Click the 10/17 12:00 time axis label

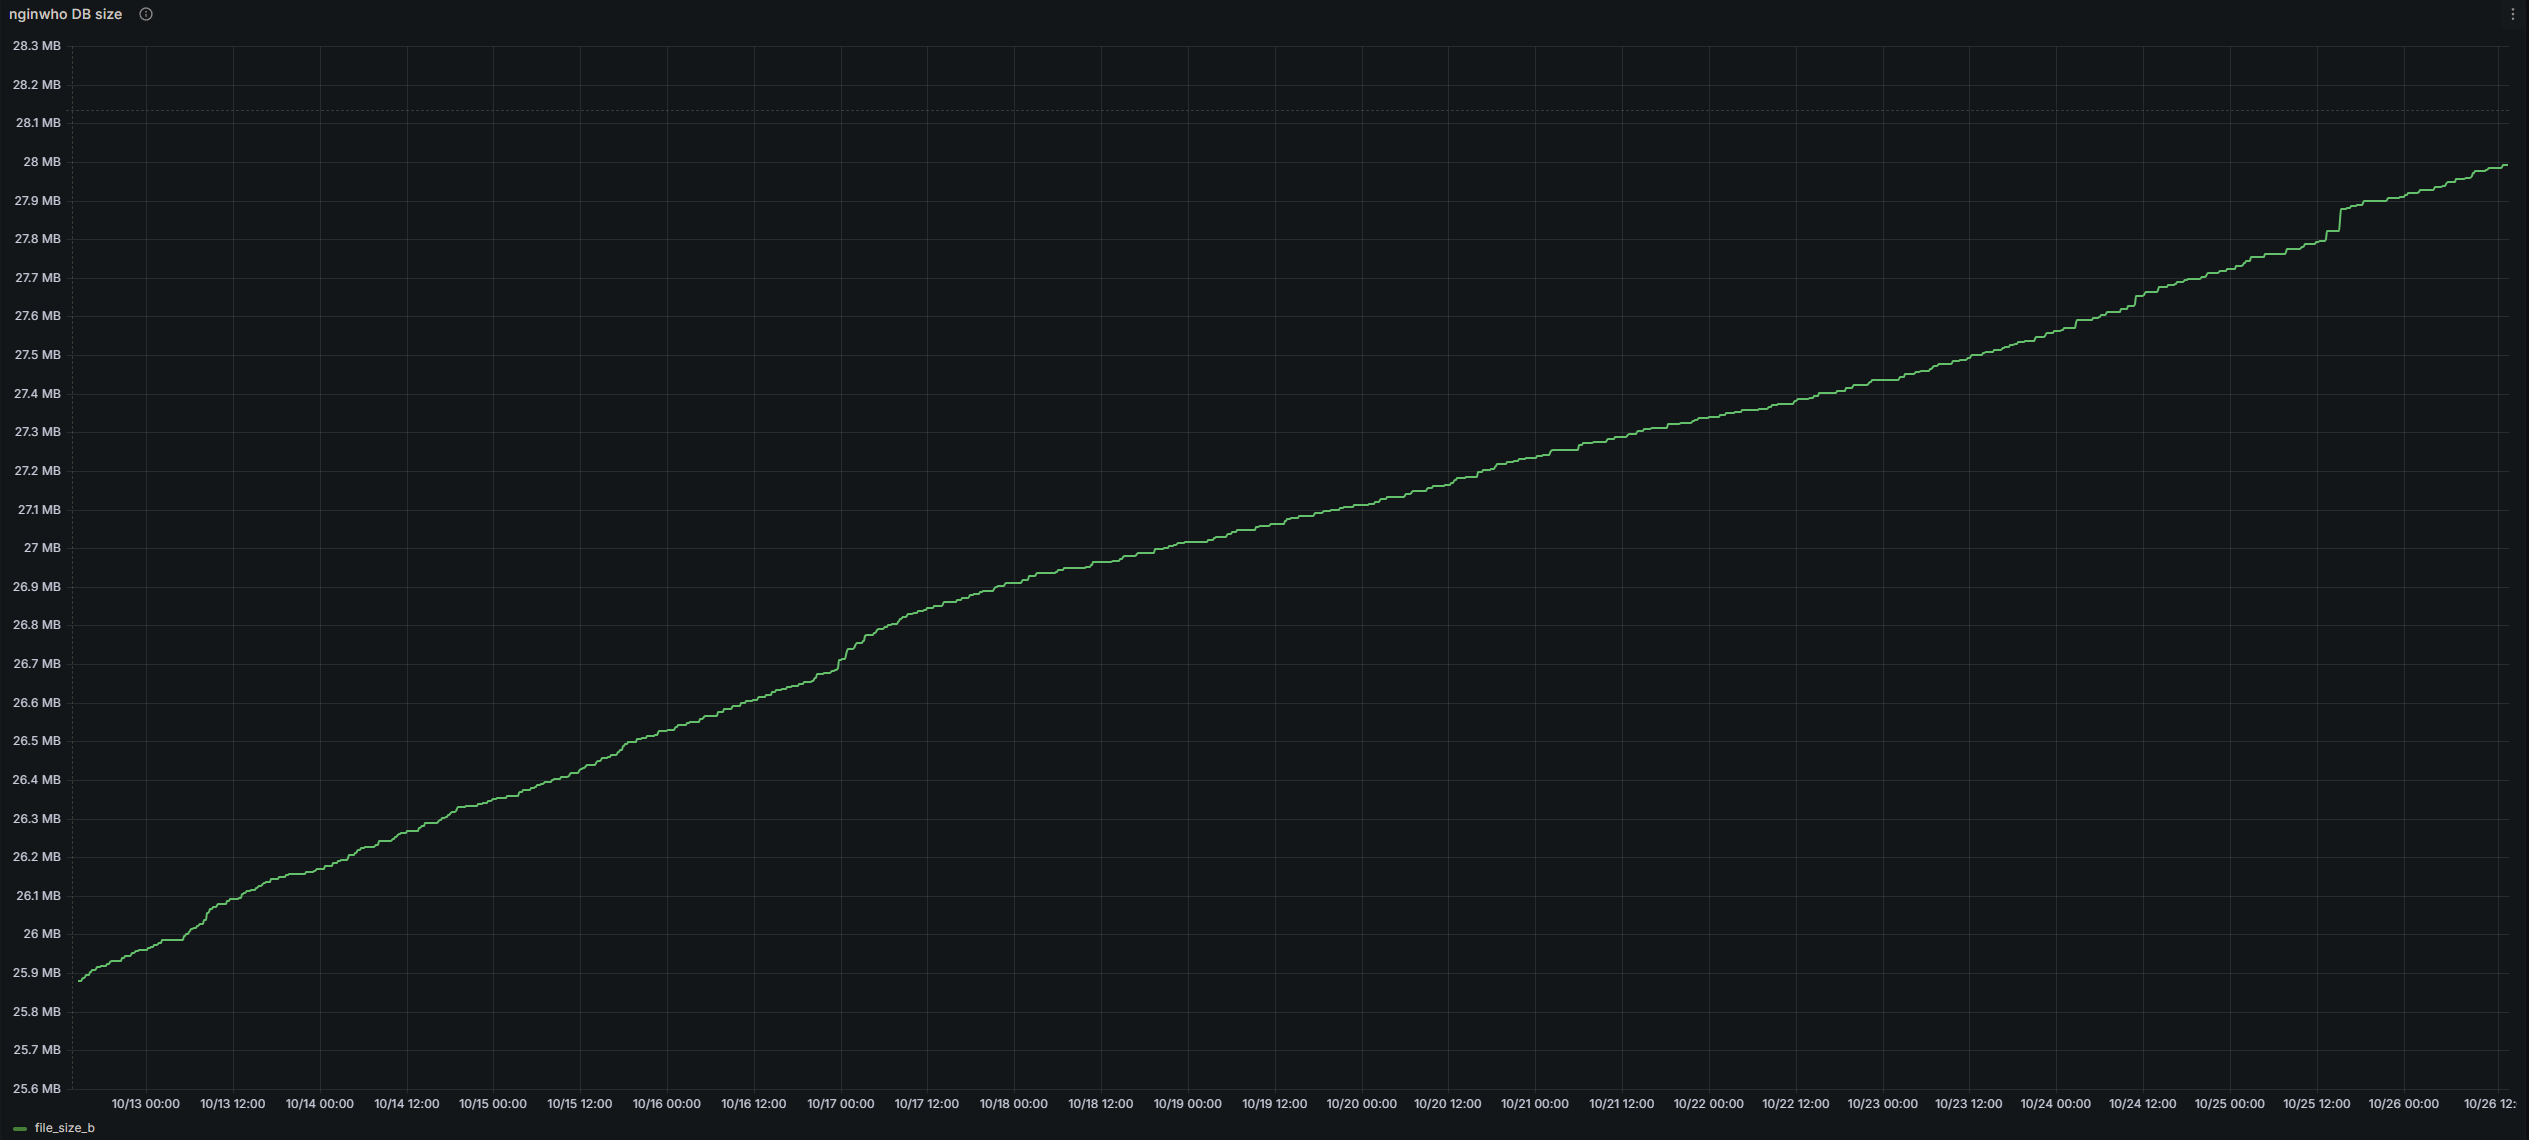927,1104
